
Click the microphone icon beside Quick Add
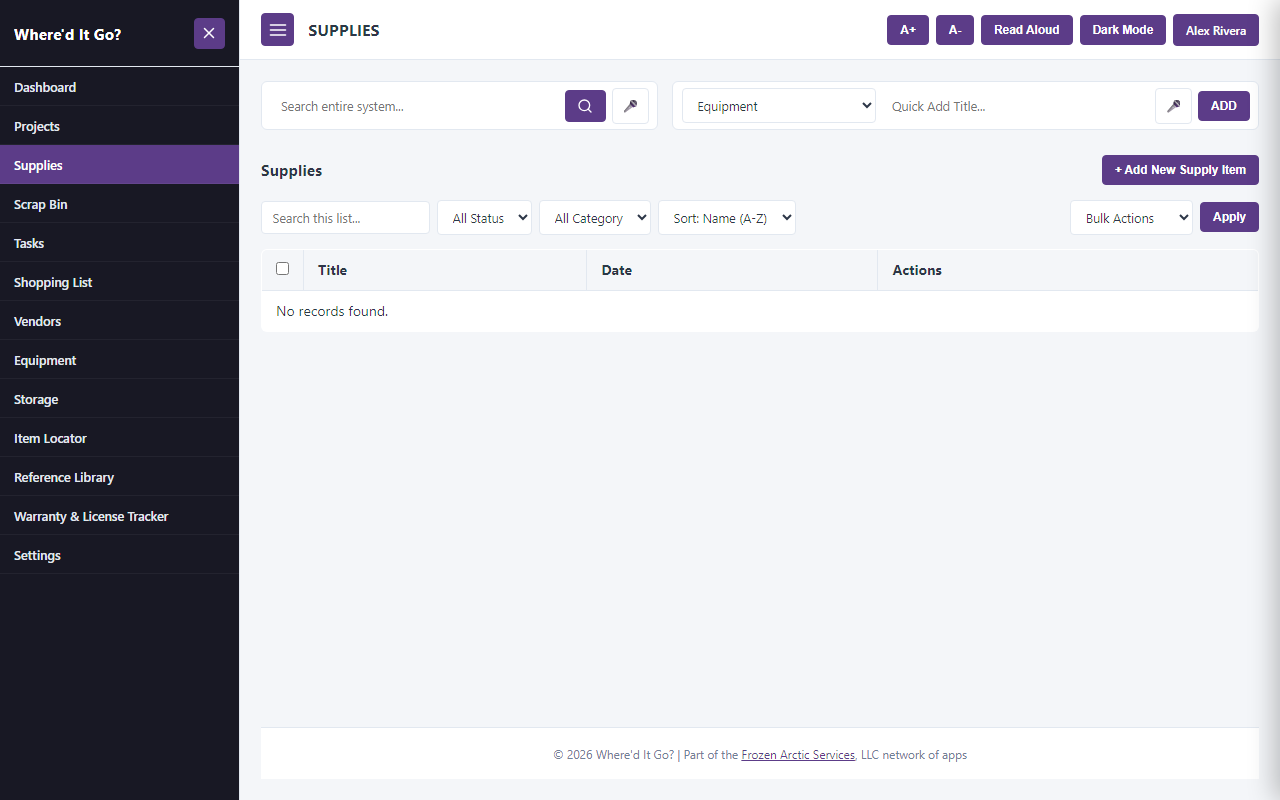pyautogui.click(x=1173, y=106)
